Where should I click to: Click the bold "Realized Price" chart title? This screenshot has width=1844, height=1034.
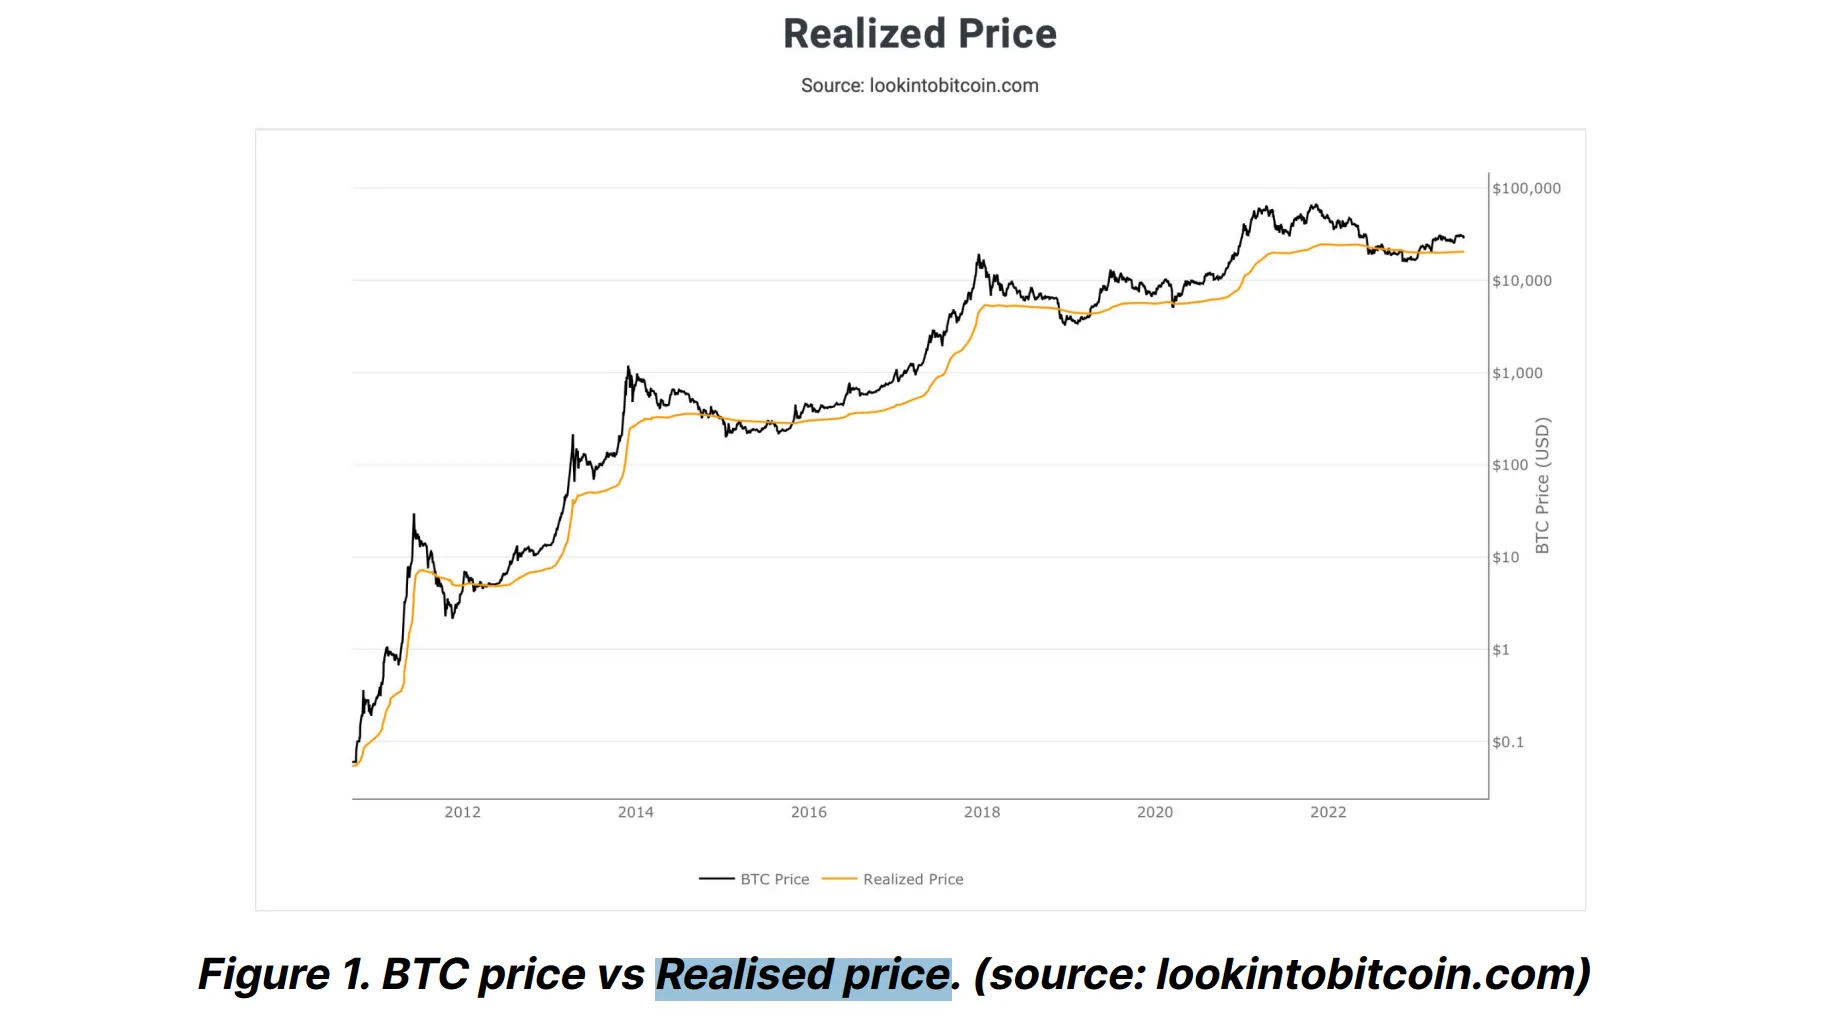pos(920,34)
